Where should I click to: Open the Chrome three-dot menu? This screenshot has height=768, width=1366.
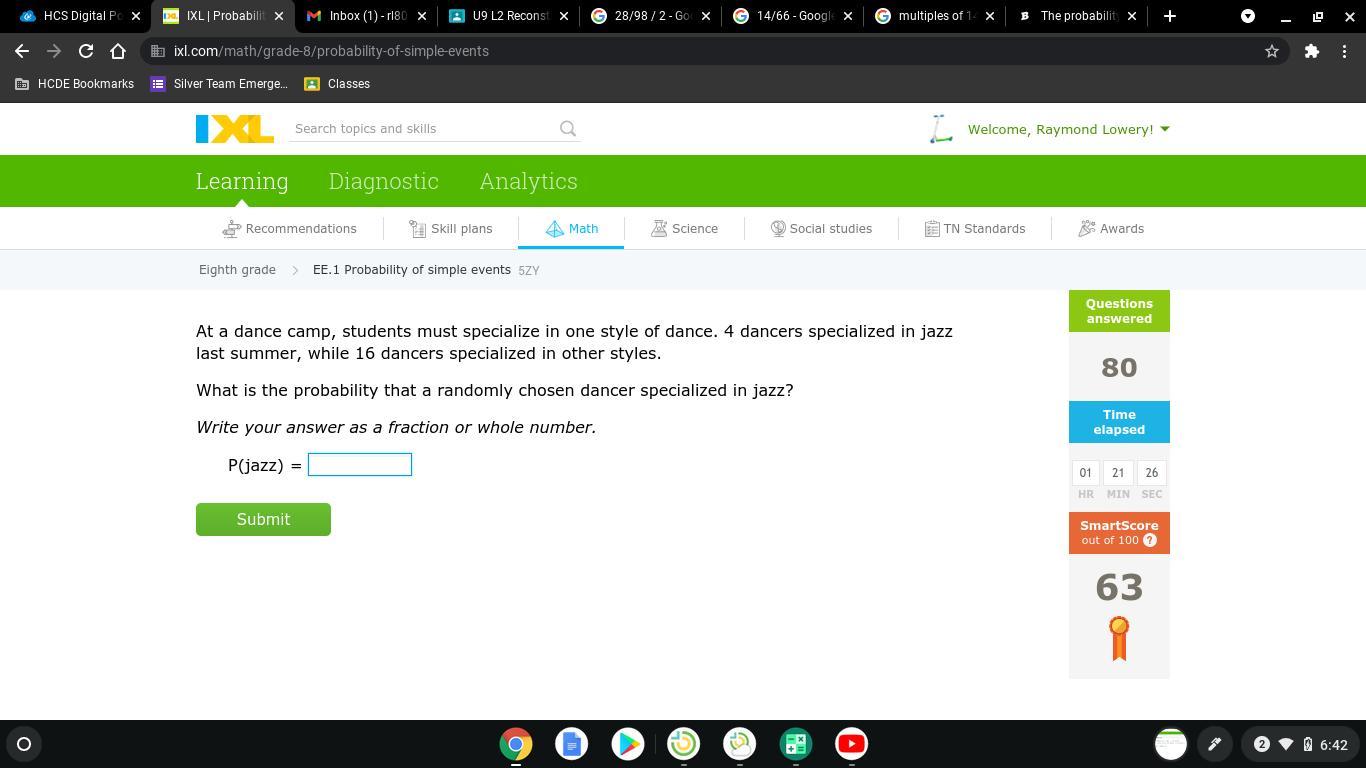click(1344, 51)
